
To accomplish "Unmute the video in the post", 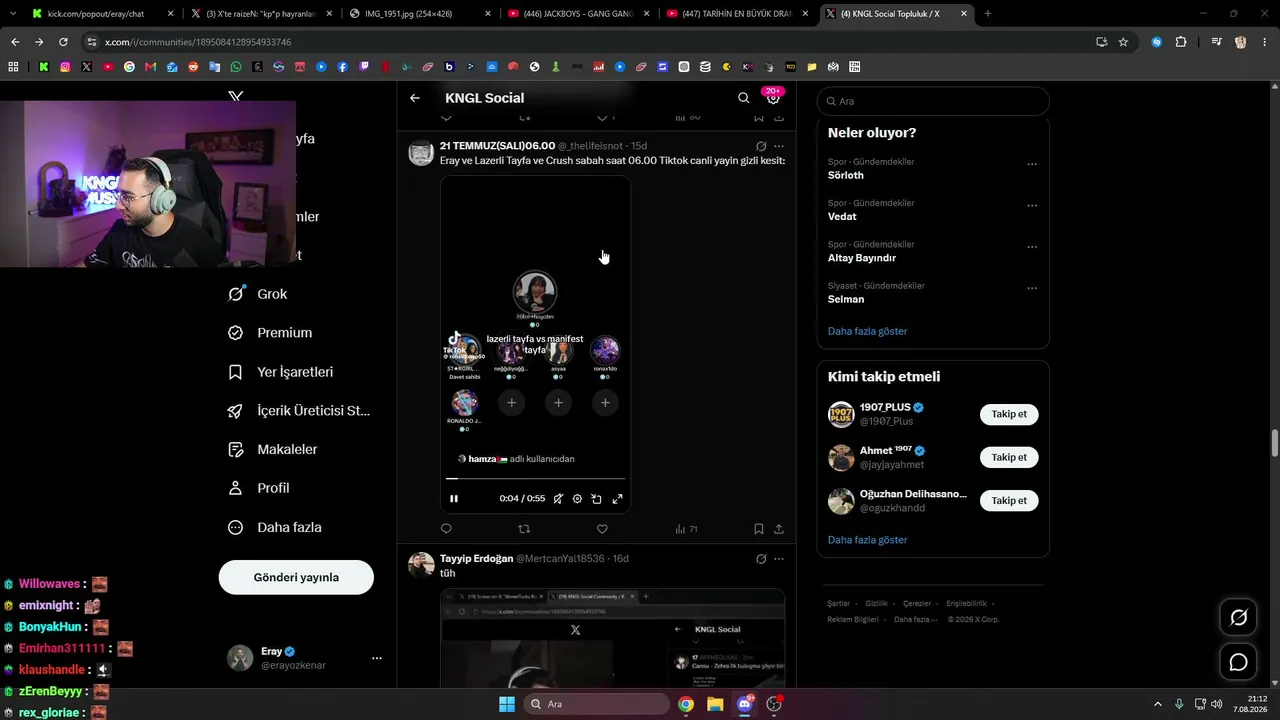I will click(558, 498).
